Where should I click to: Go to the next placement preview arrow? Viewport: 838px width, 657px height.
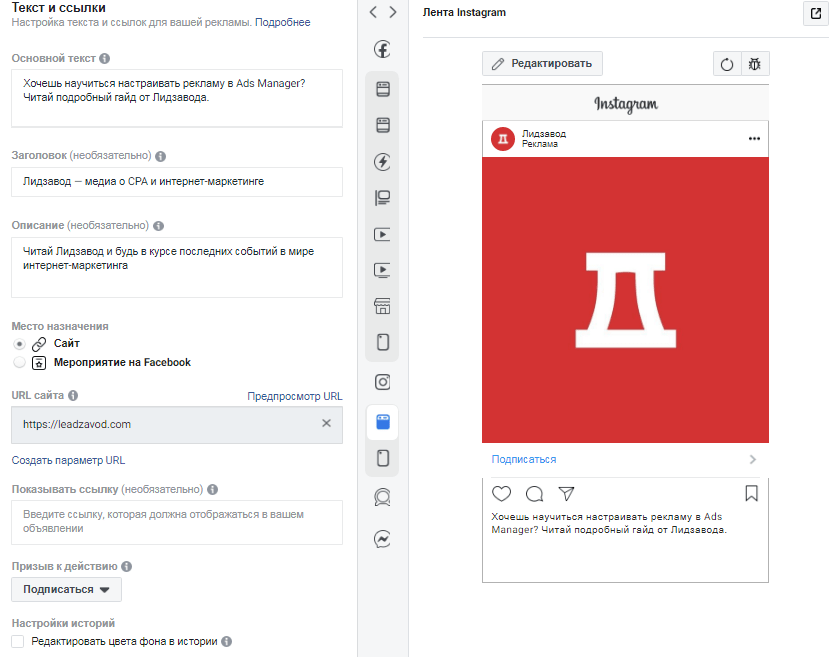(393, 12)
